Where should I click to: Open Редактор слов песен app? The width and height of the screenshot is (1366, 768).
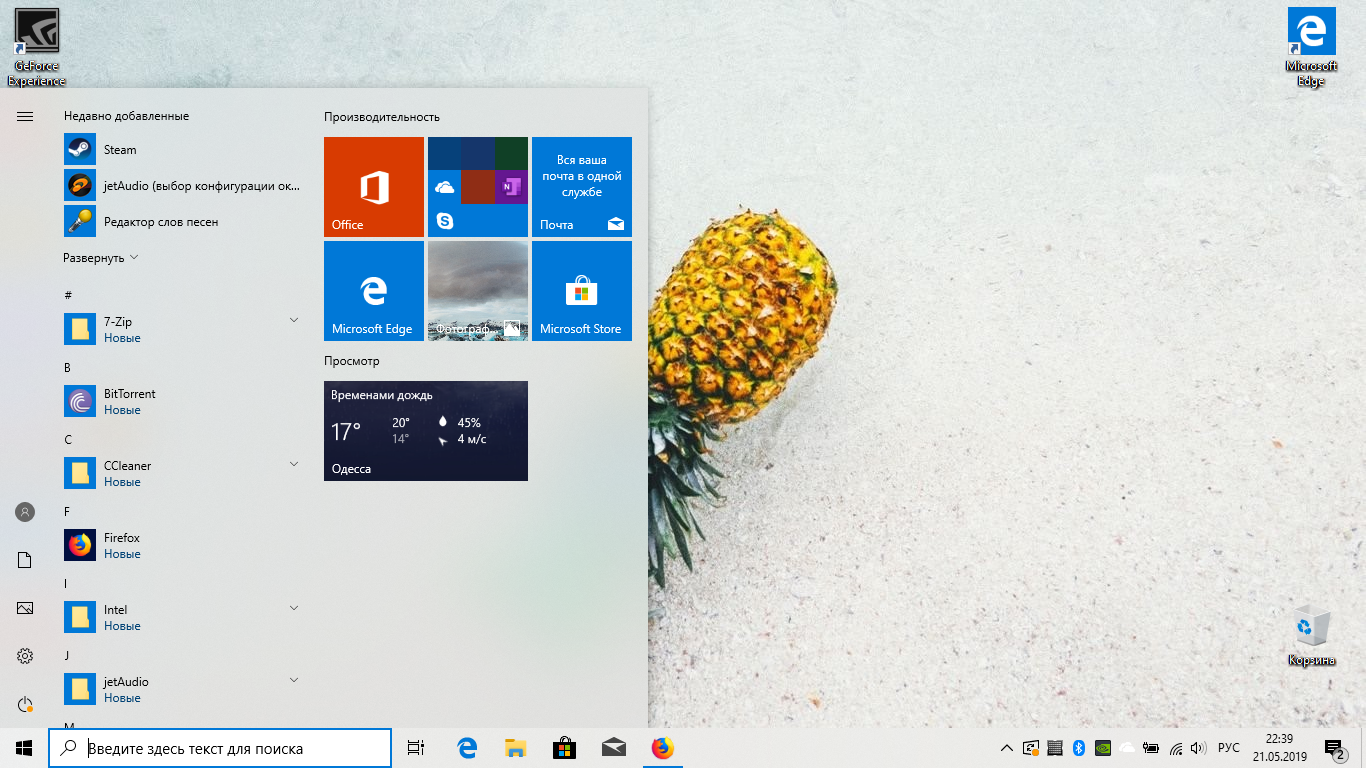[180, 222]
